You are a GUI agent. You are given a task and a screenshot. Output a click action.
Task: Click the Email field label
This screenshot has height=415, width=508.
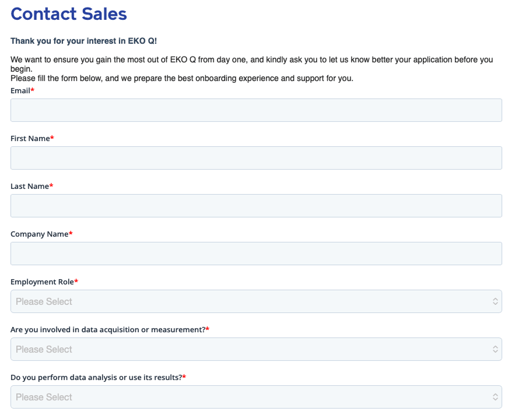(22, 91)
